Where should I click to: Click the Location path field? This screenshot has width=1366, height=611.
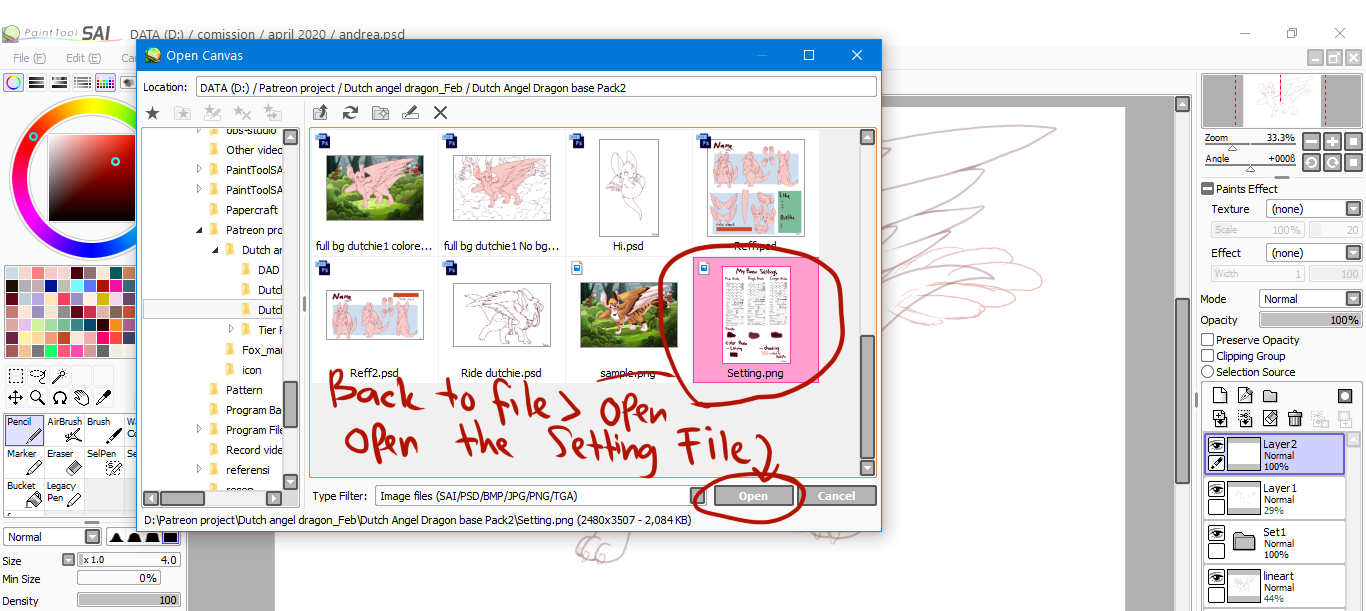pyautogui.click(x=536, y=88)
